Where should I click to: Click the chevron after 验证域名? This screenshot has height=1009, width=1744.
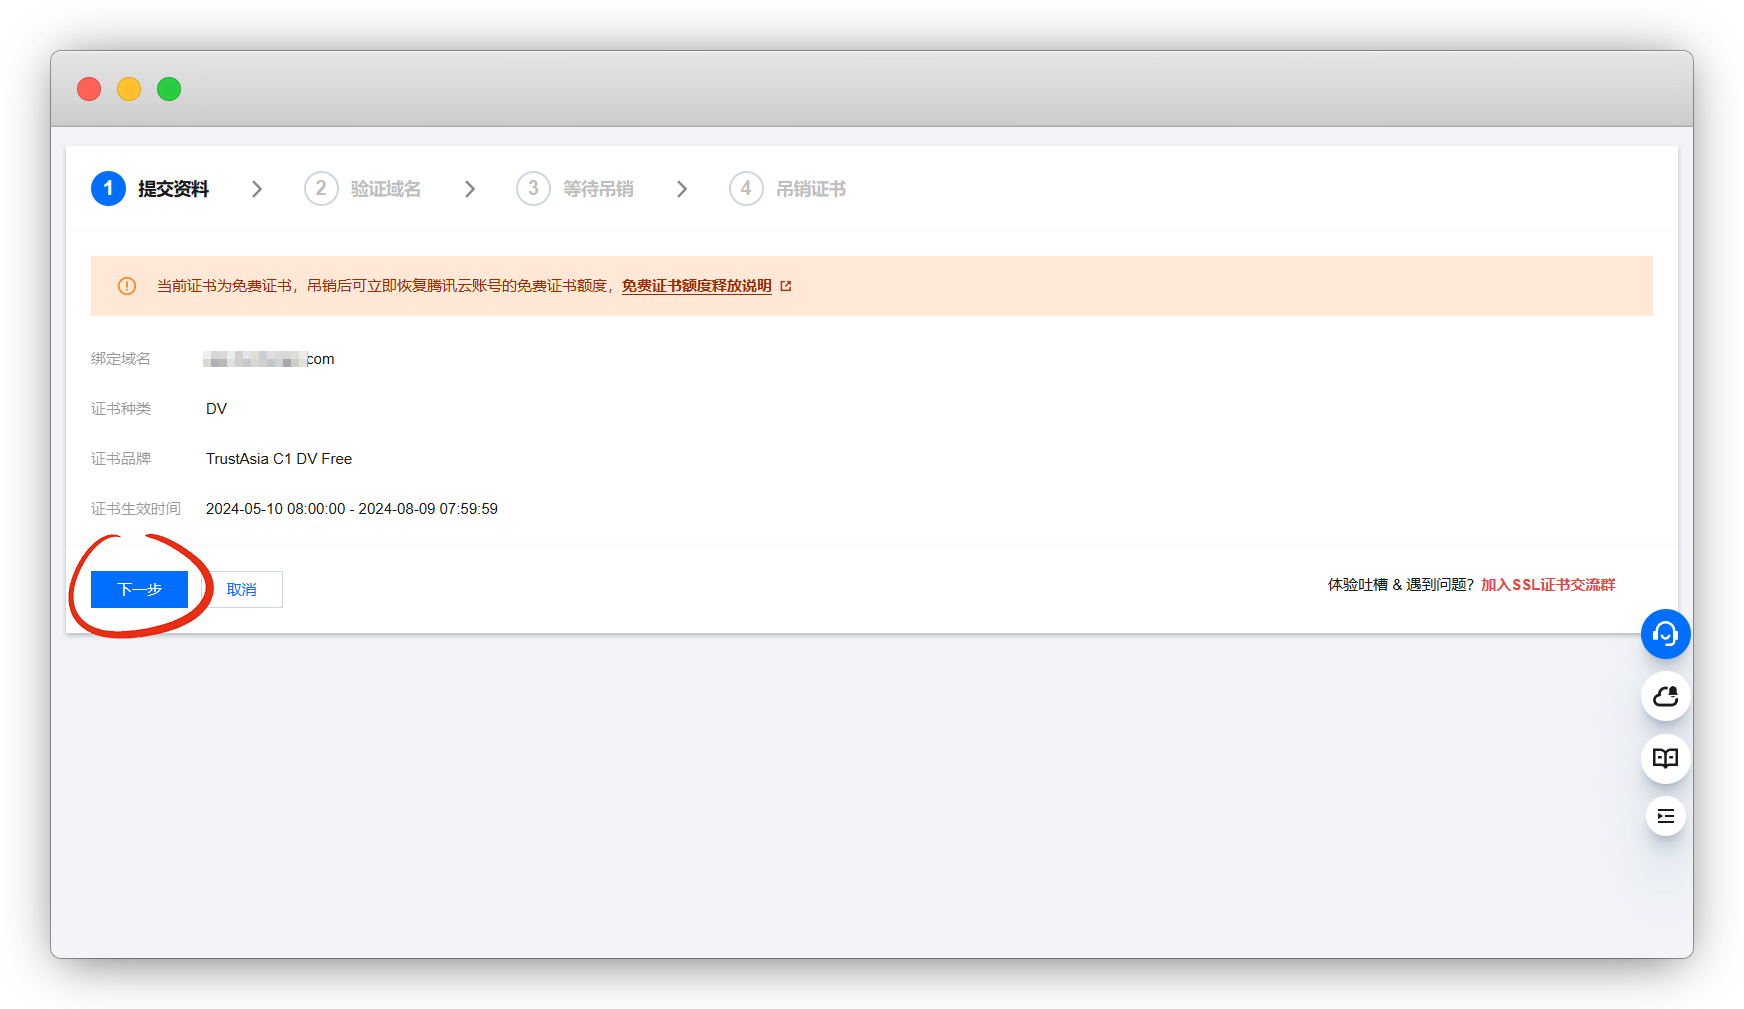tap(470, 189)
